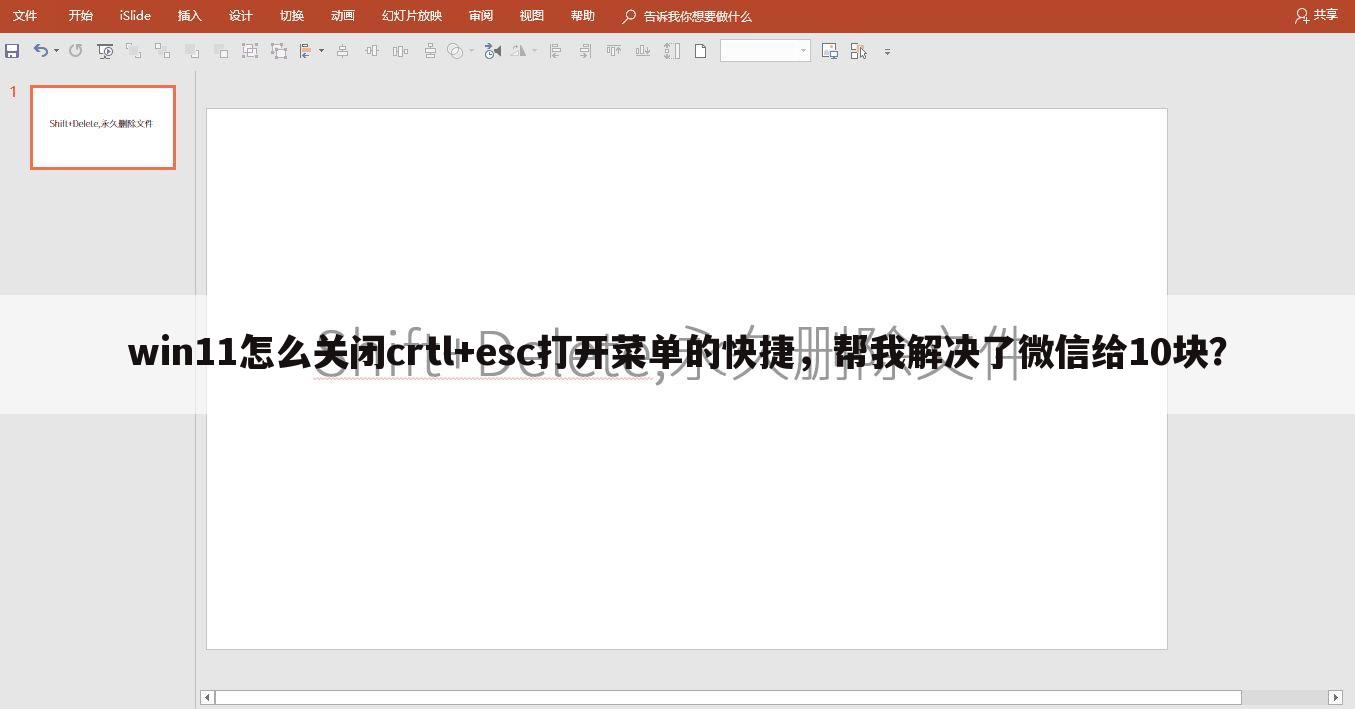Screen dimensions: 1355x709
Task: Click the Ungroup objects icon
Action: point(279,50)
